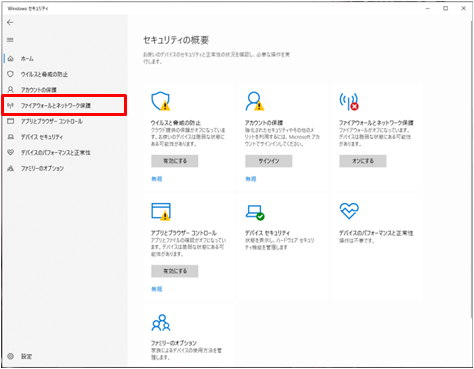Click the Home house icon in sidebar
The width and height of the screenshot is (474, 369).
click(x=11, y=59)
